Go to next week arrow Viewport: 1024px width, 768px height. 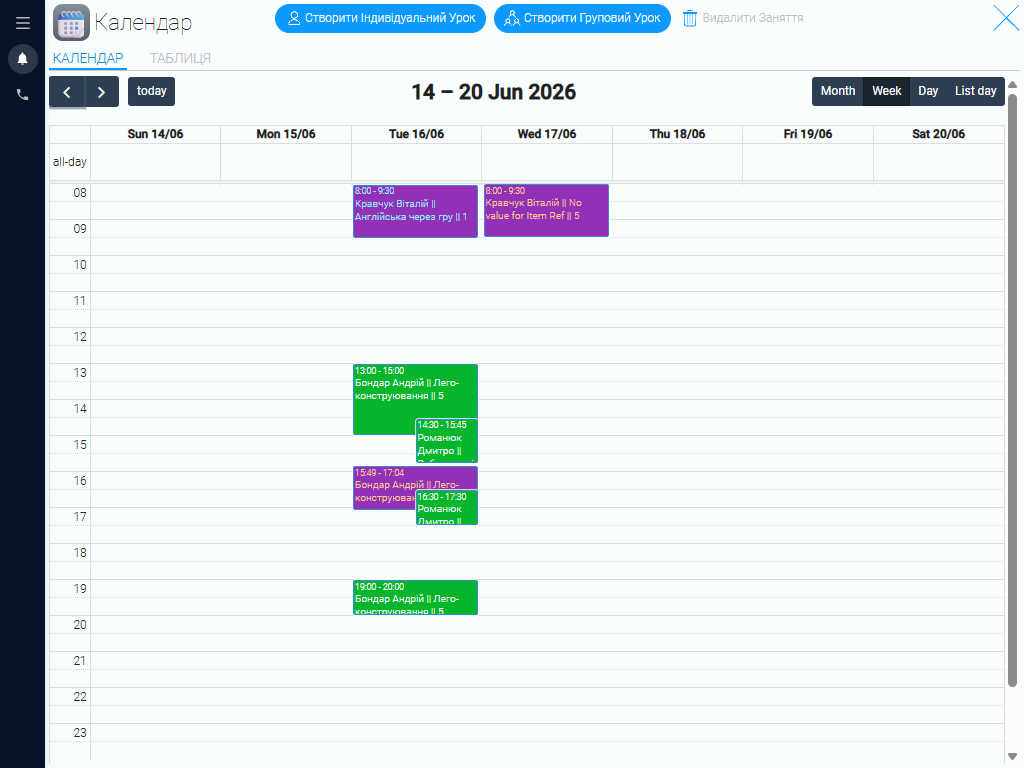point(101,92)
